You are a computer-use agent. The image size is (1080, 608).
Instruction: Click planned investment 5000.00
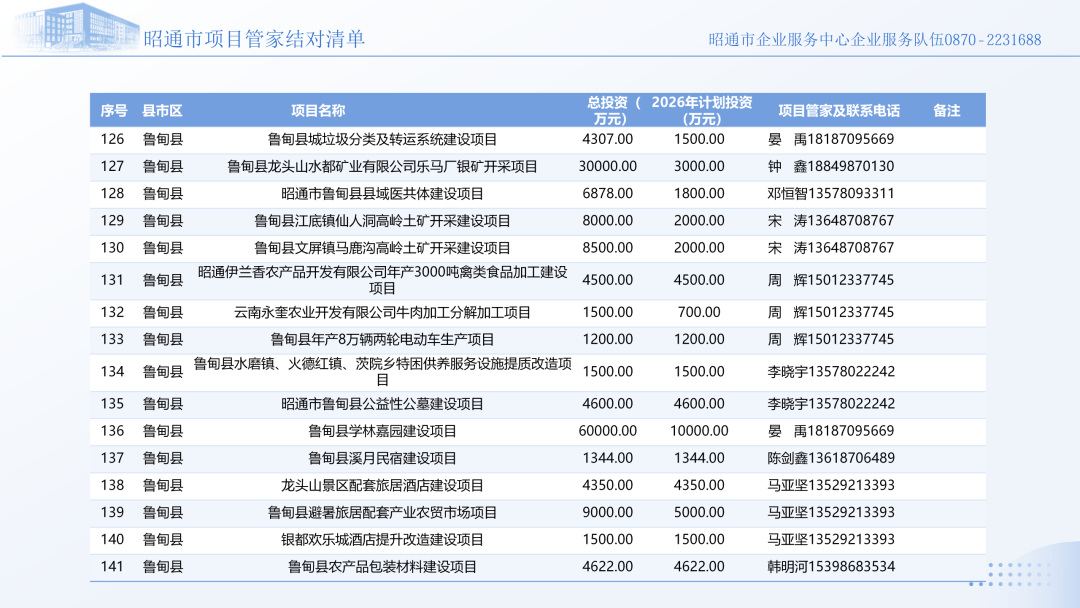(x=699, y=512)
